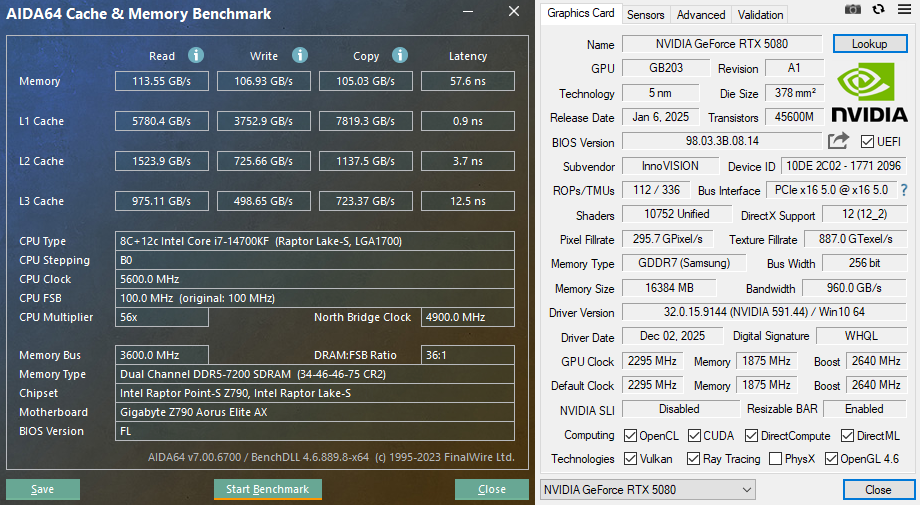Click the Bandwidth field 960.0 GB/s
Image resolution: width=920 pixels, height=505 pixels.
[x=854, y=288]
